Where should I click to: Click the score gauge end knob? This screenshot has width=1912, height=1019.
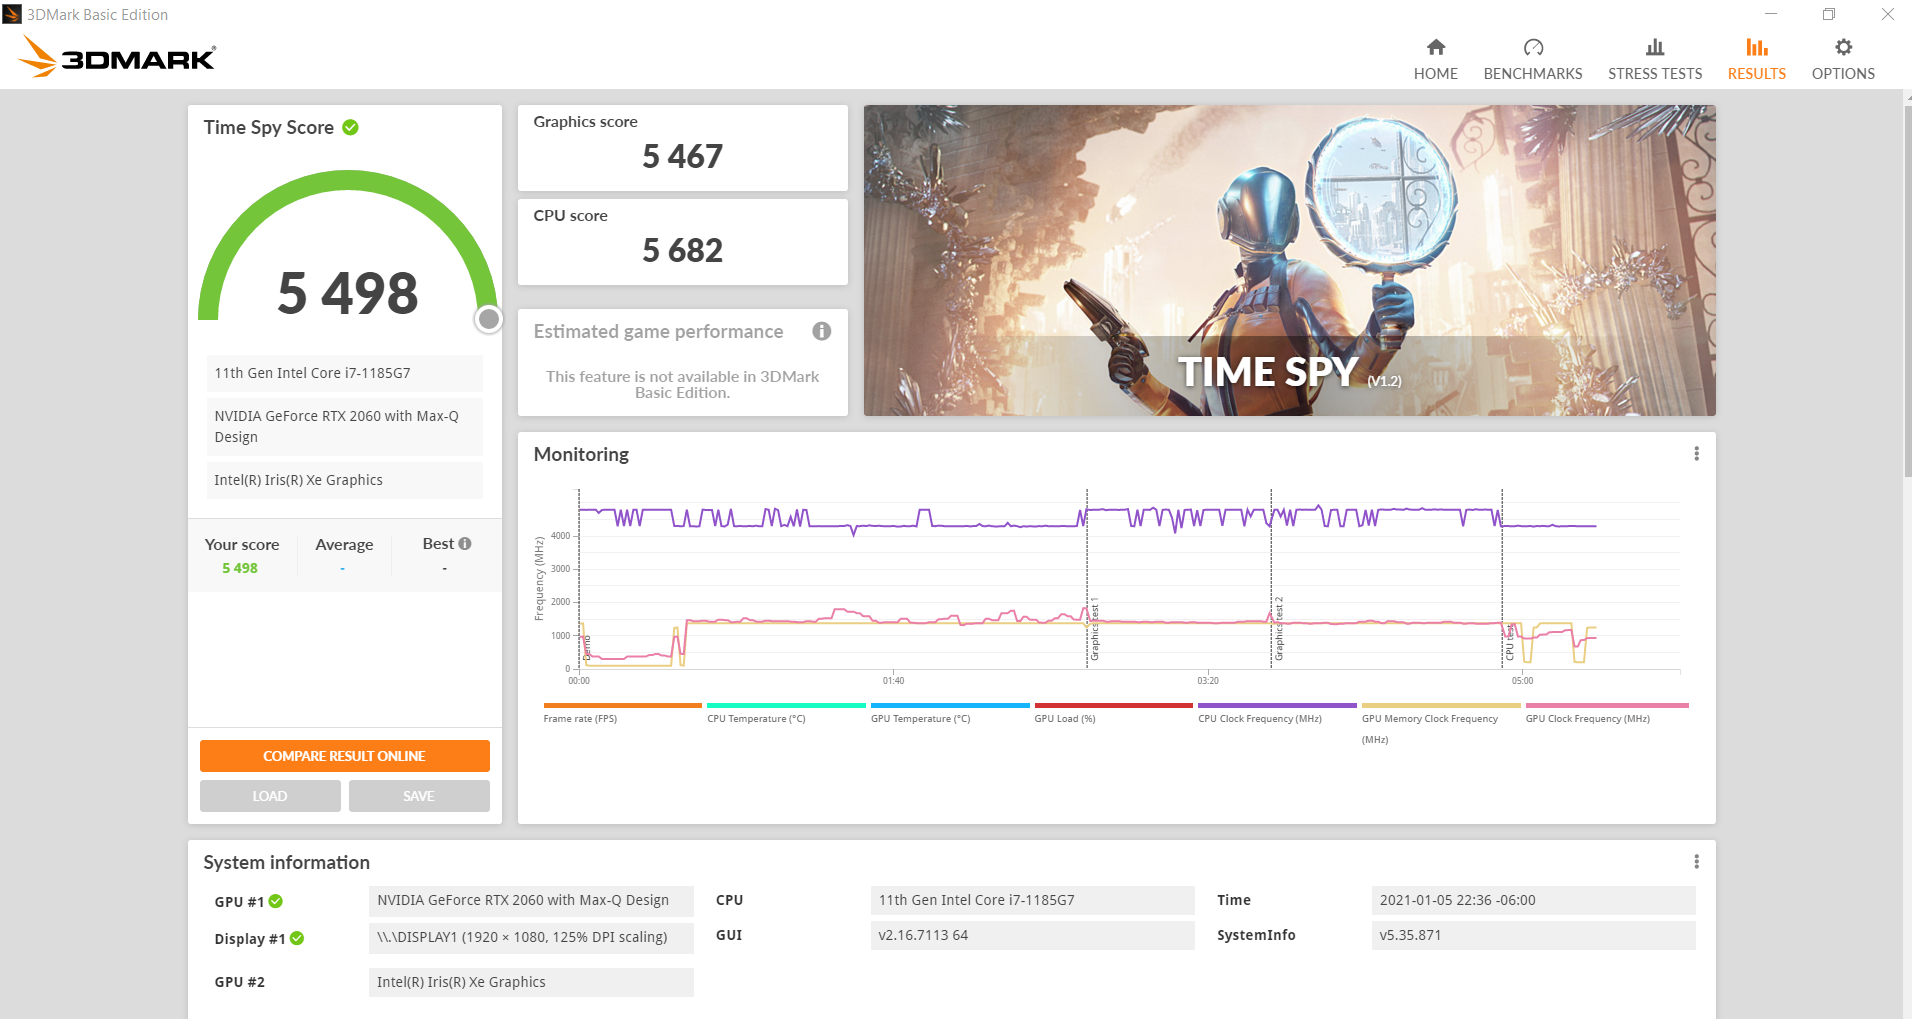tap(488, 319)
